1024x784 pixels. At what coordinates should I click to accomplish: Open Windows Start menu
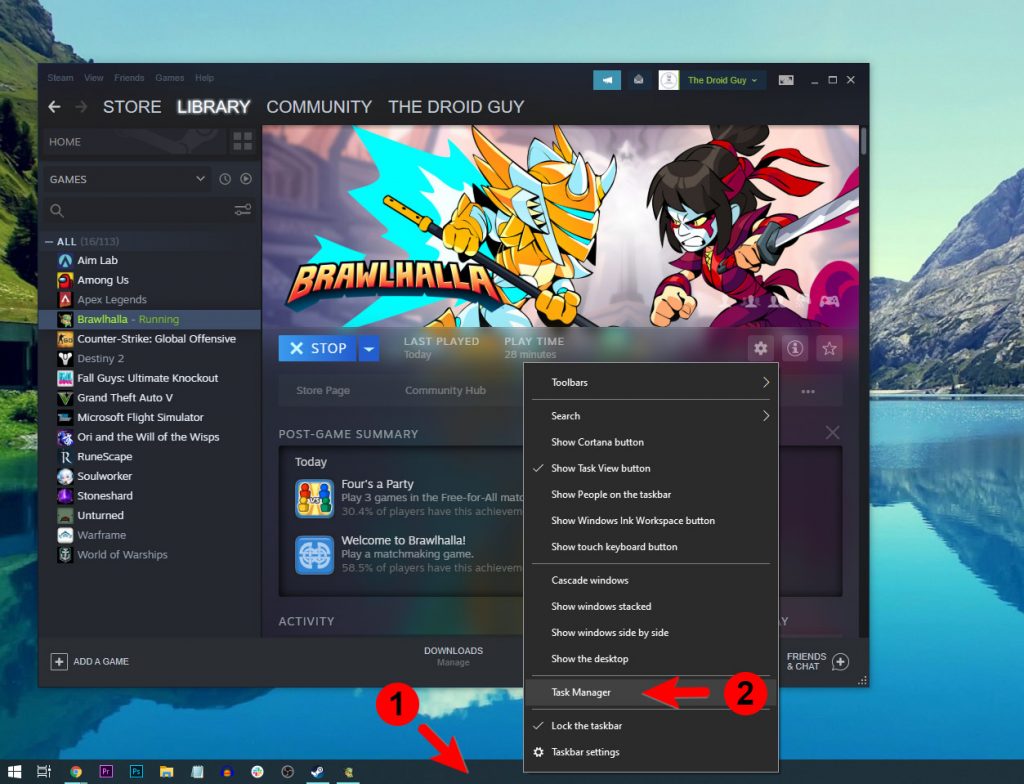(x=14, y=772)
